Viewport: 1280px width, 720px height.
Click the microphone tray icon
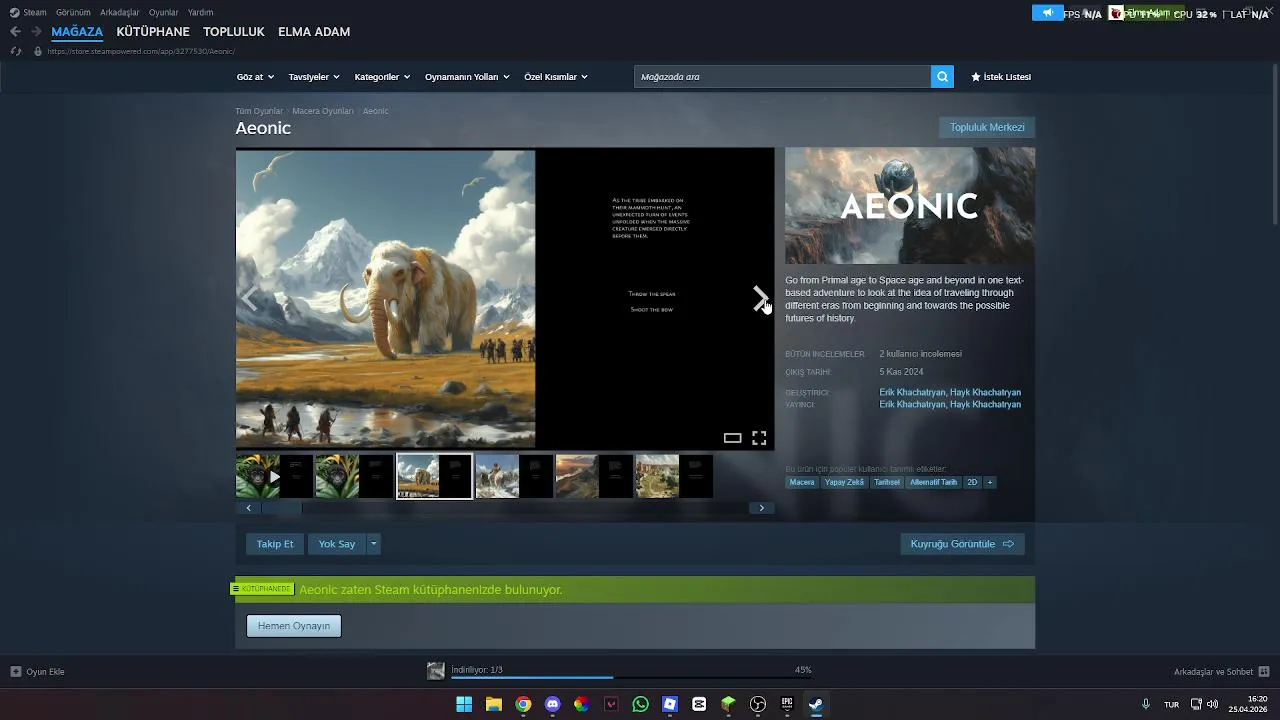[1146, 704]
